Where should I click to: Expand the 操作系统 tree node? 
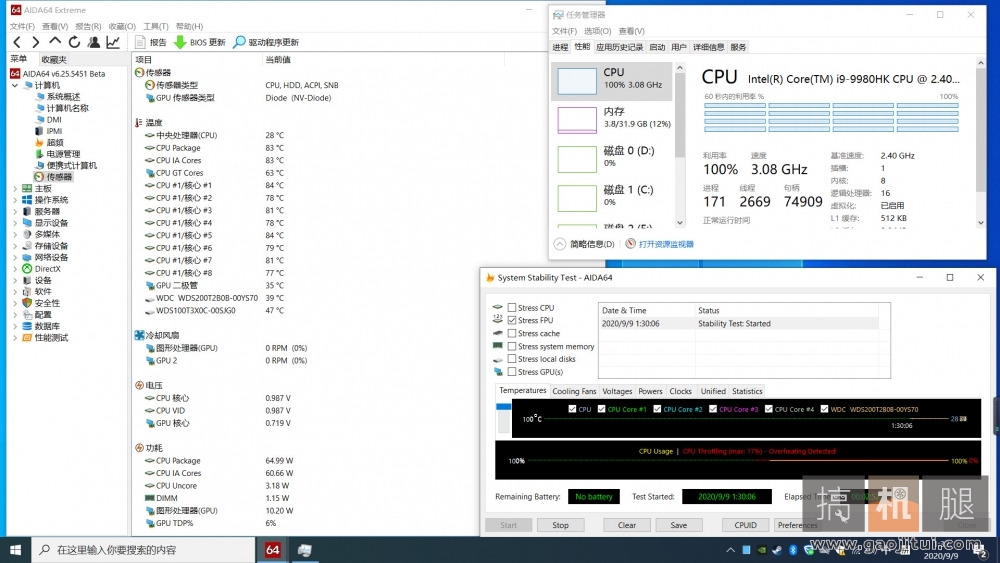[15, 200]
